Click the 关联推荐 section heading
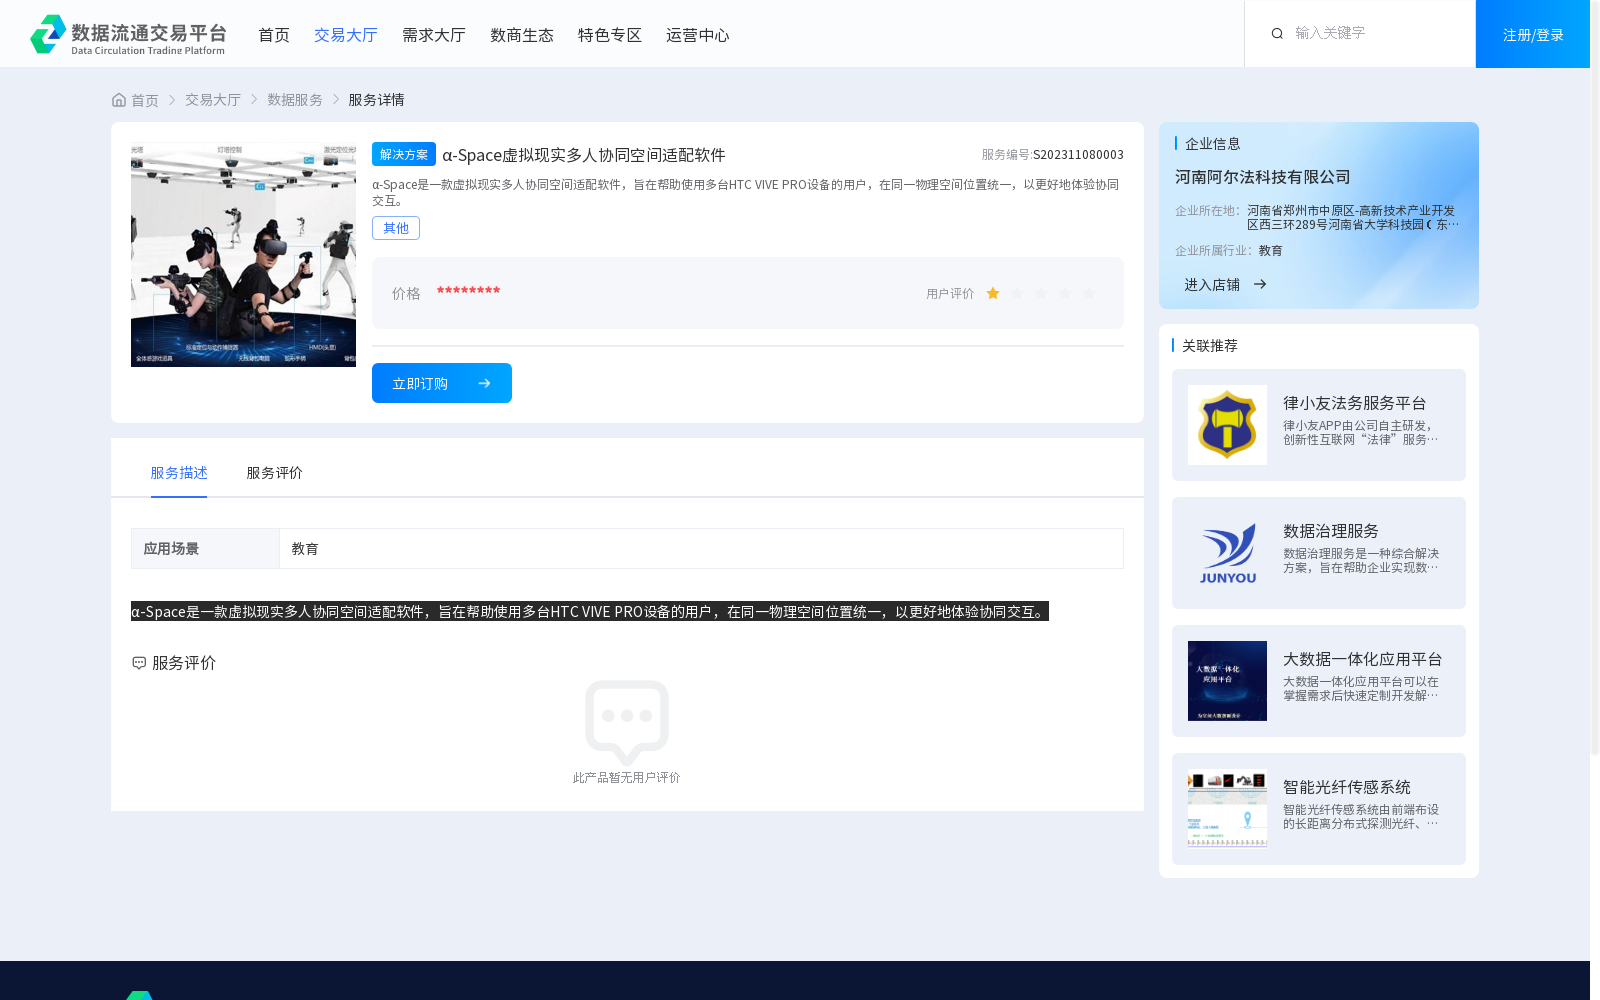Viewport: 1600px width, 1000px height. point(1210,345)
